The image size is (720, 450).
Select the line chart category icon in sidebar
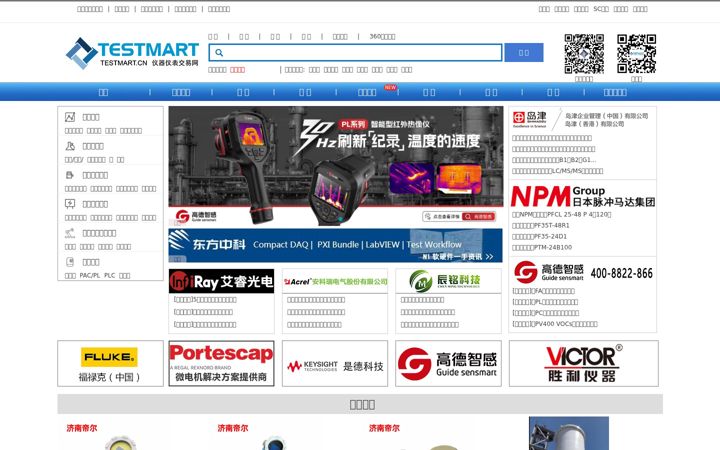point(70,117)
